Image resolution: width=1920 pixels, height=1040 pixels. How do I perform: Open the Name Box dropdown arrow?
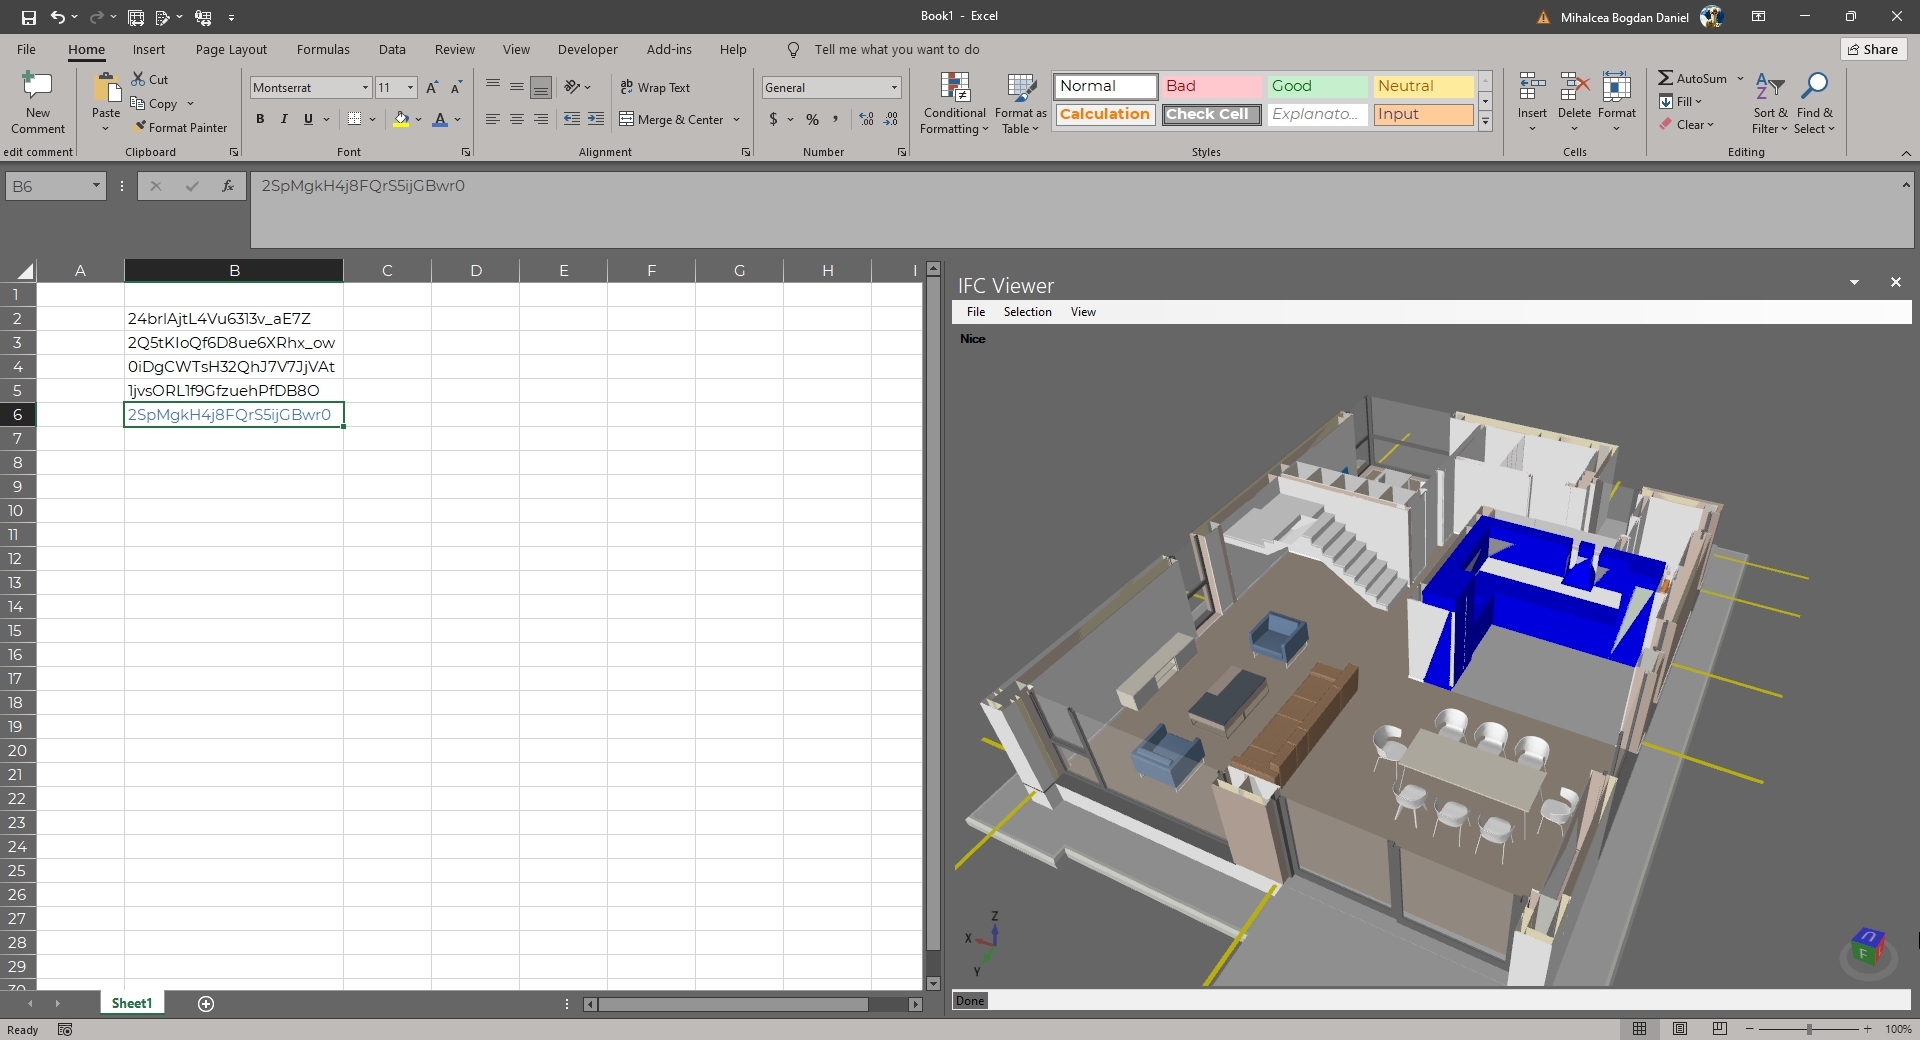(x=96, y=186)
